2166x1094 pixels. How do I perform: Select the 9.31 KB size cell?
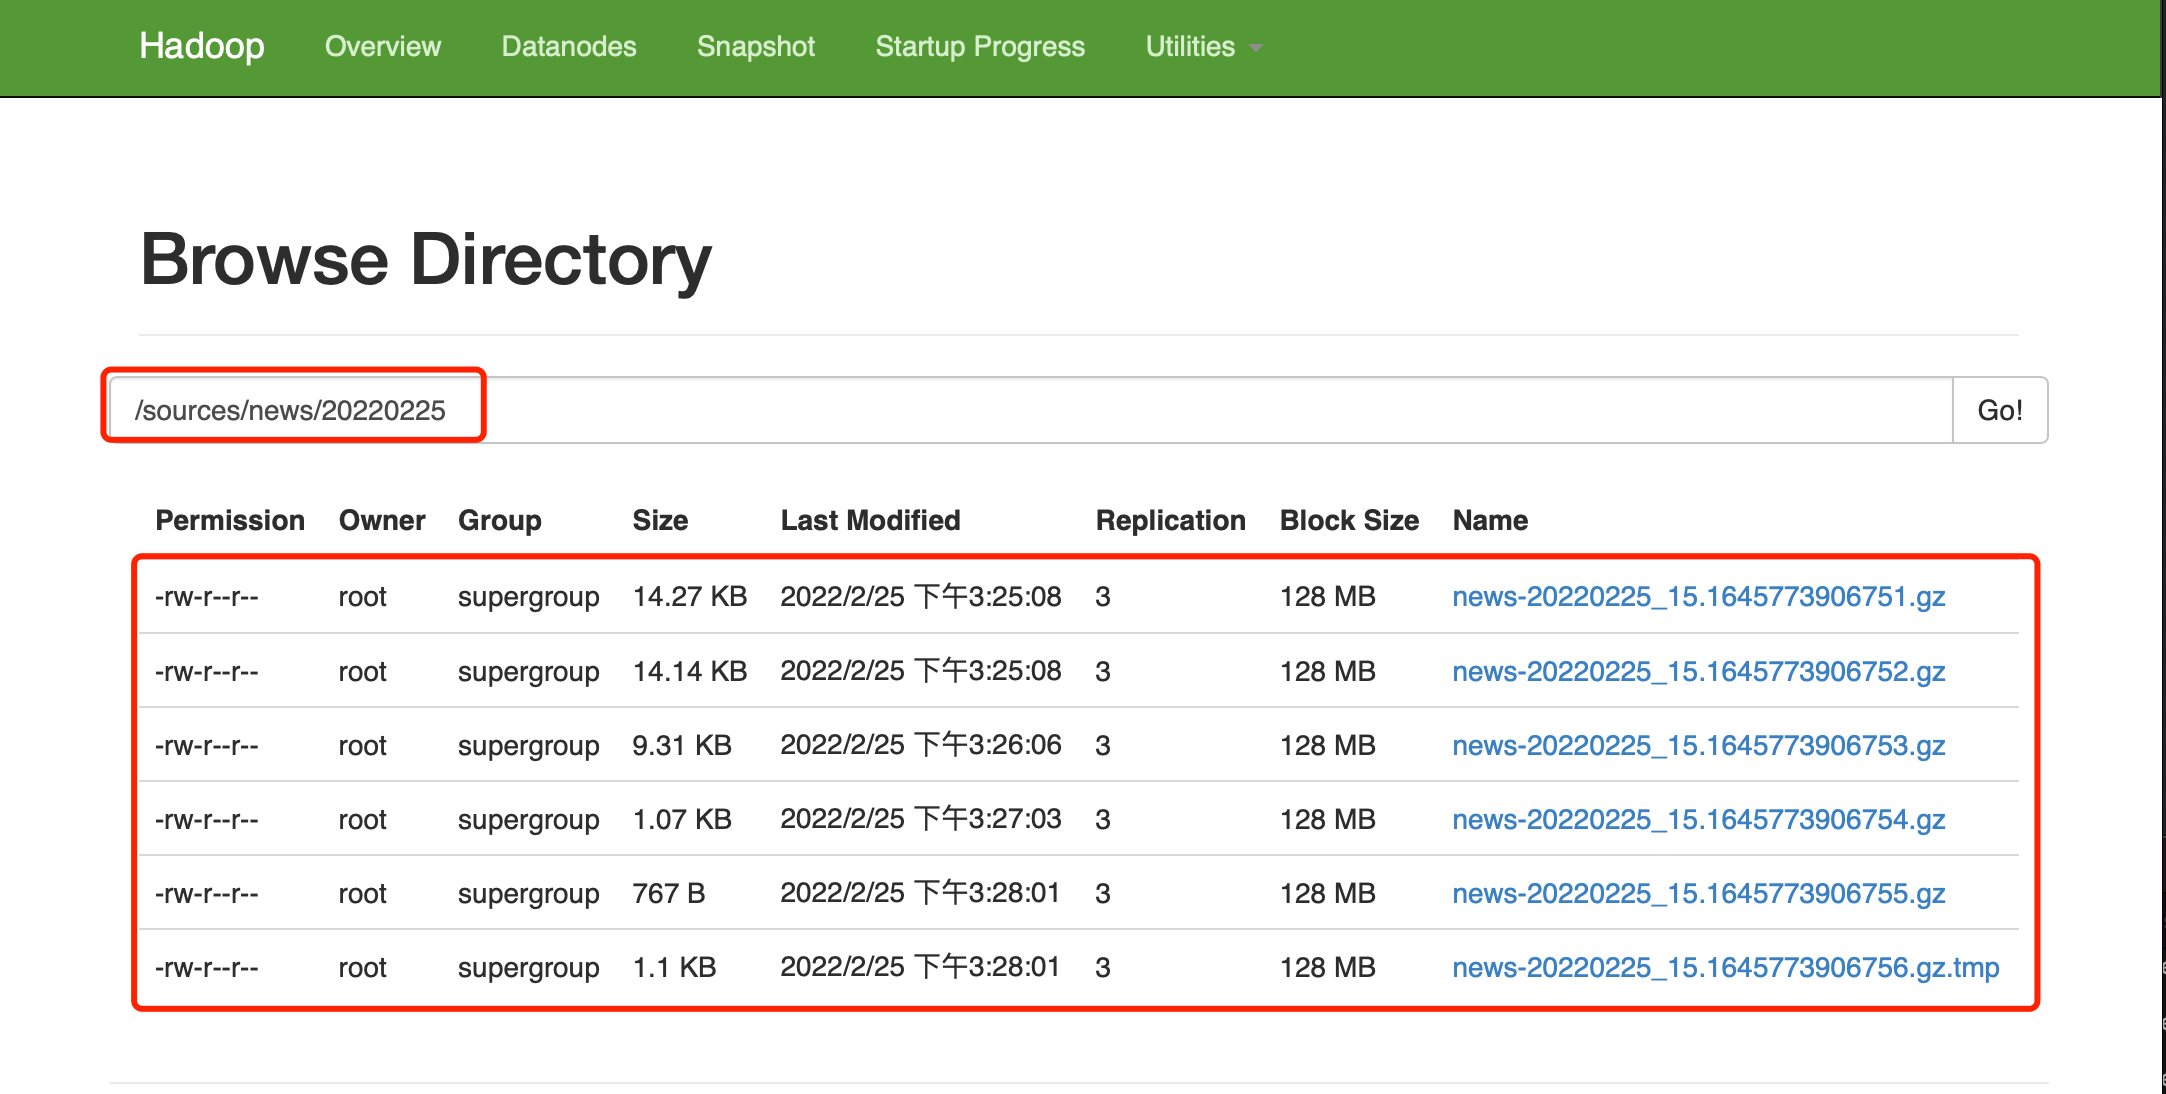click(x=682, y=745)
